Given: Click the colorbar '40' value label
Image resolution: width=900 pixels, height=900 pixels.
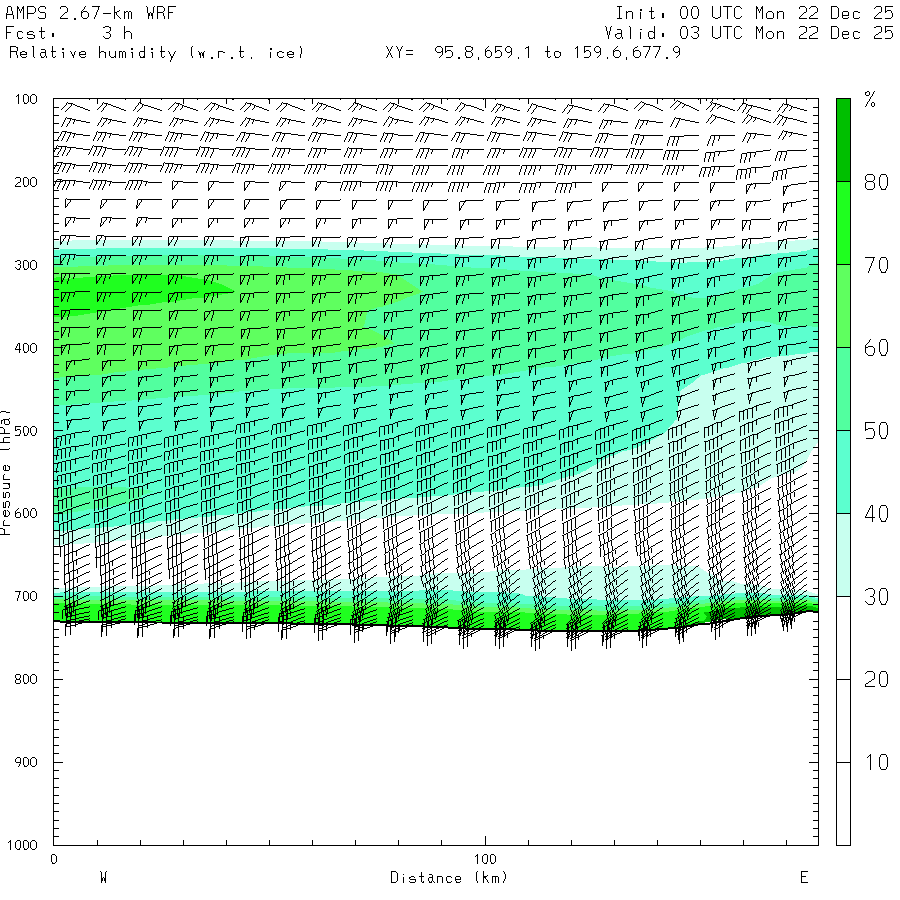Looking at the screenshot, I should coord(876,514).
